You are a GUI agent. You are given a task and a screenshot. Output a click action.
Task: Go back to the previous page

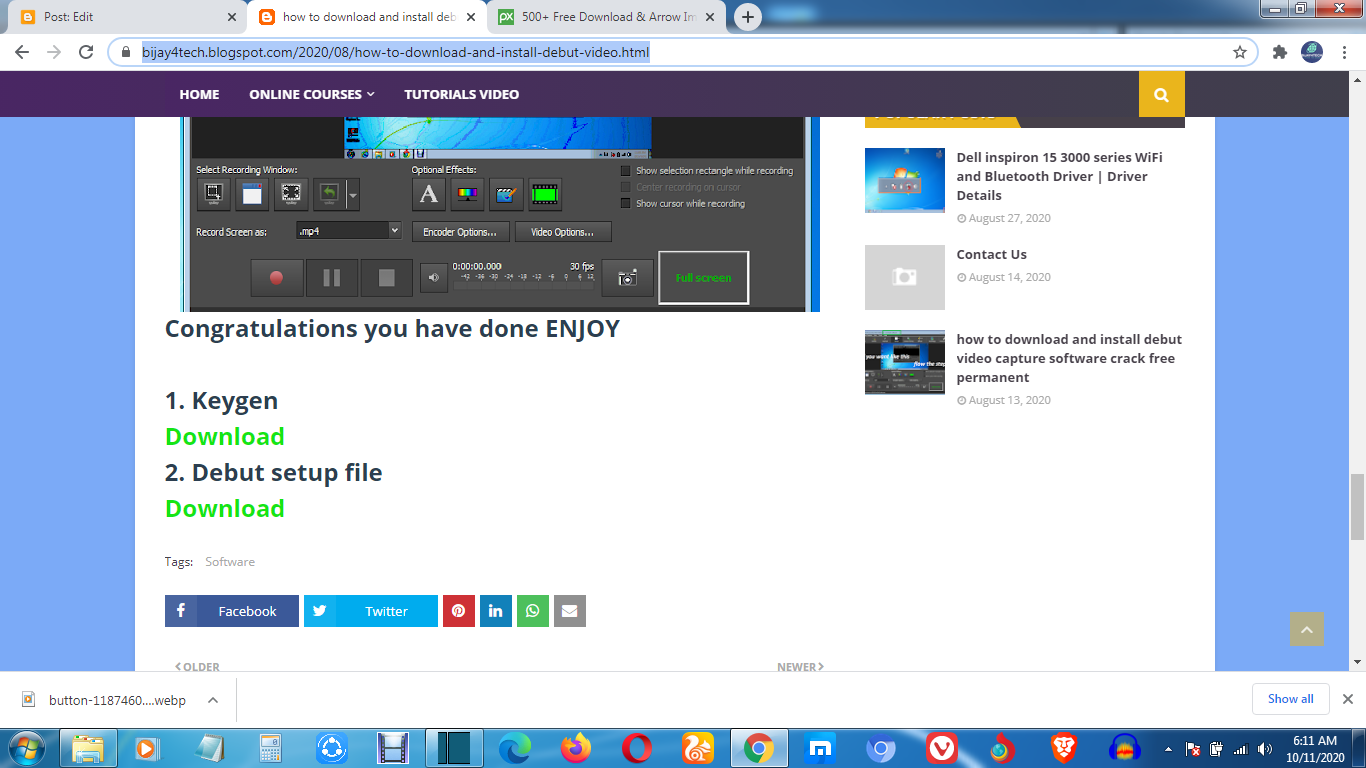(x=22, y=52)
